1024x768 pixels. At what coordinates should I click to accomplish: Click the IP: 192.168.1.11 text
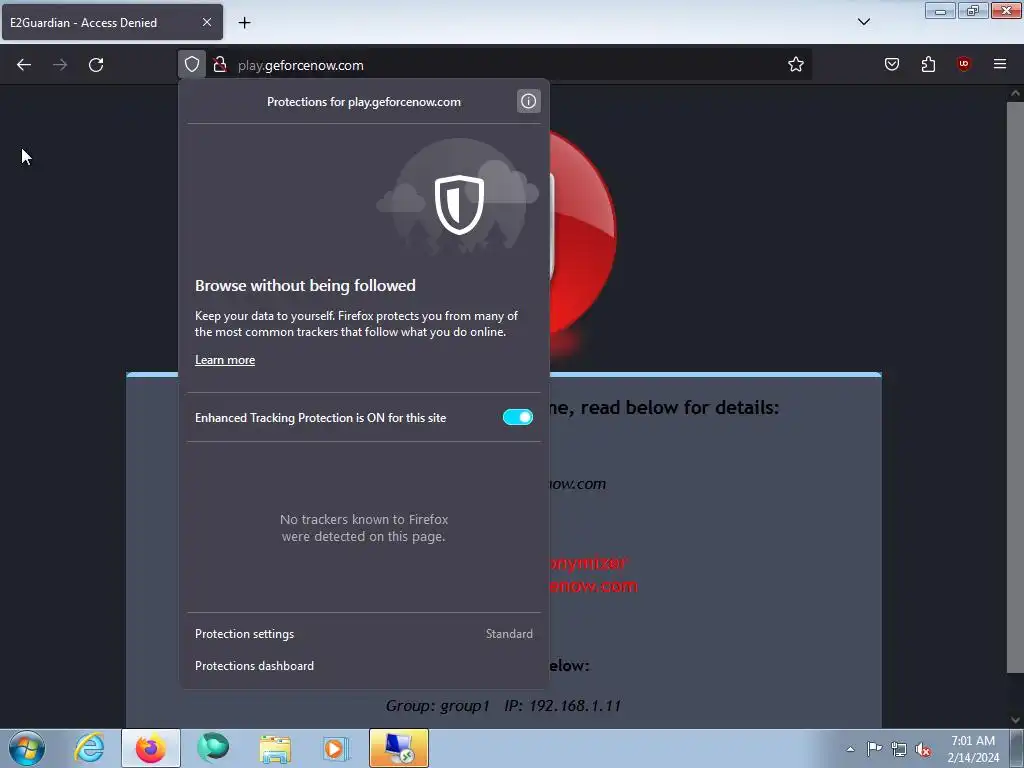[562, 705]
